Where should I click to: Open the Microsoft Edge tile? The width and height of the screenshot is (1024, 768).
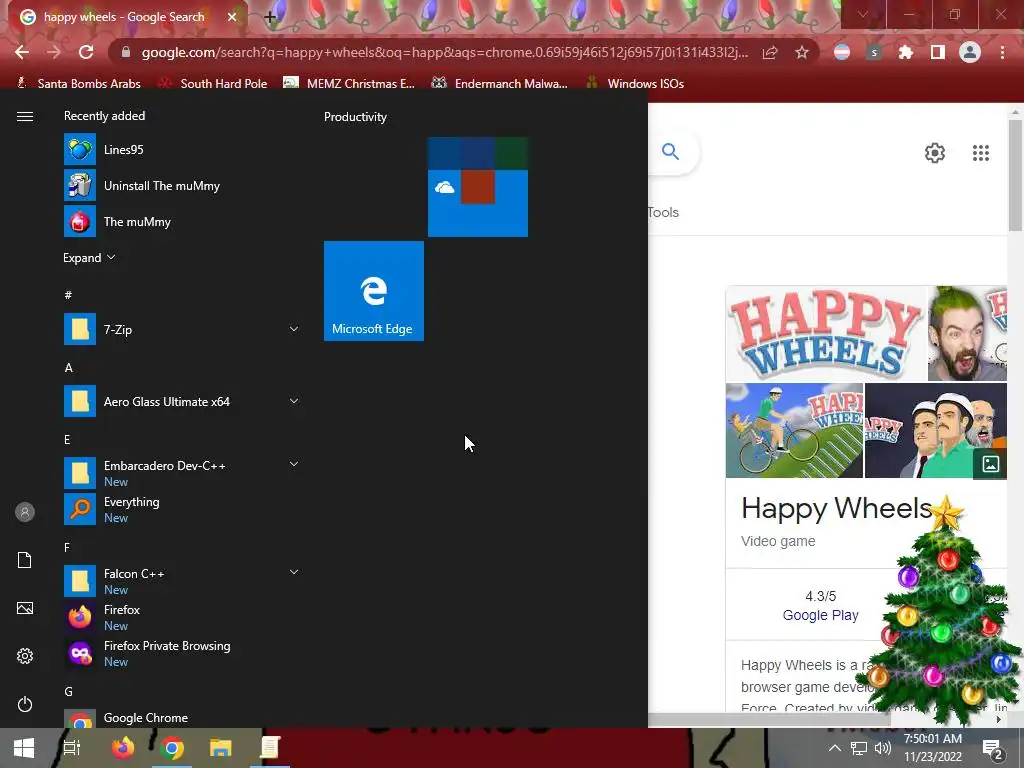(374, 291)
